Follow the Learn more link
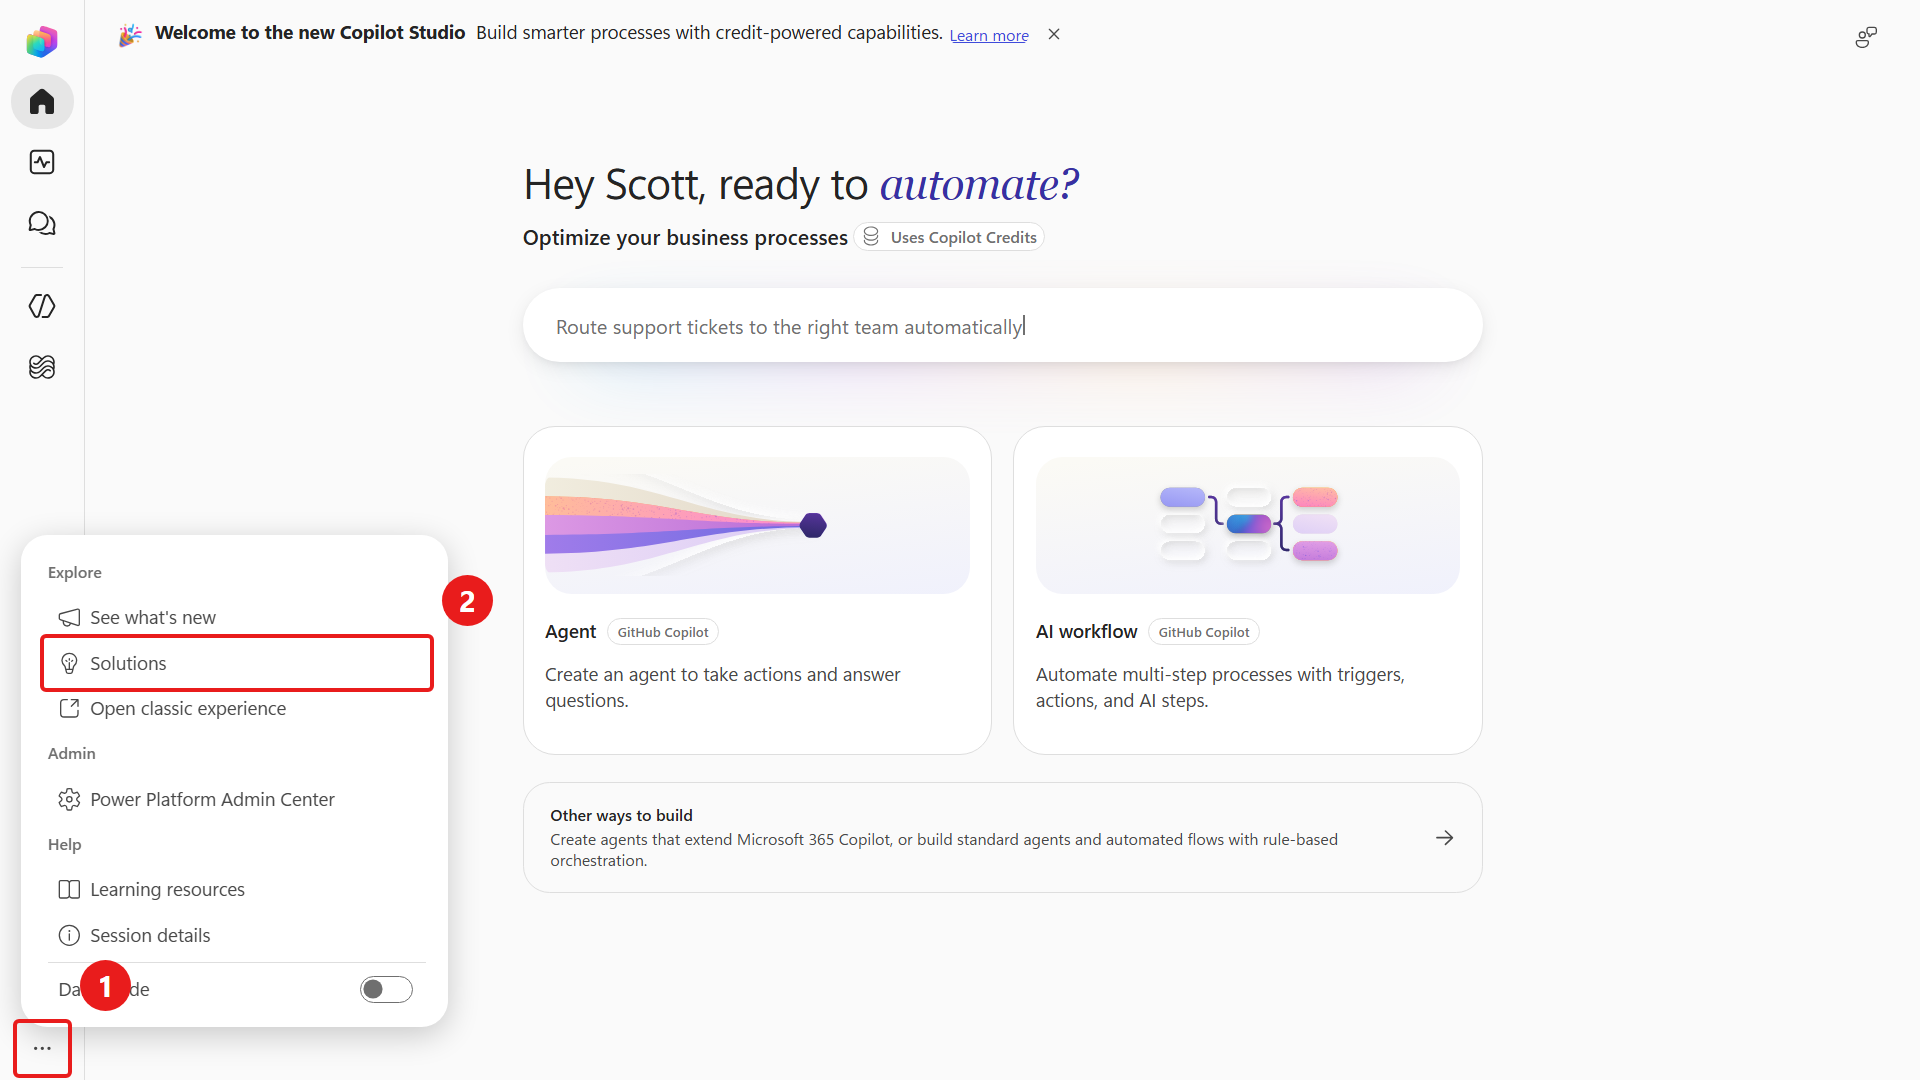This screenshot has width=1920, height=1080. coord(989,35)
